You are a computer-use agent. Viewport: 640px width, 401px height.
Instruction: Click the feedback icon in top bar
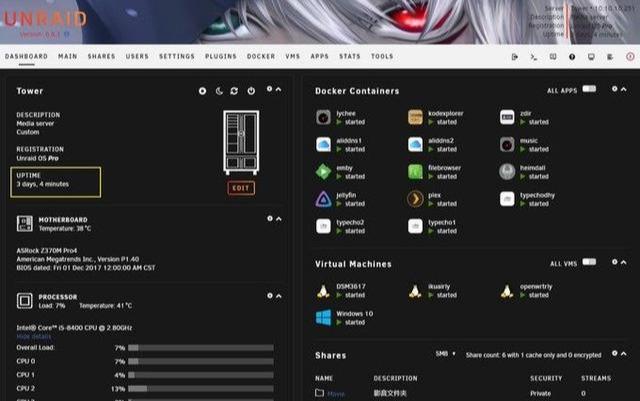553,57
